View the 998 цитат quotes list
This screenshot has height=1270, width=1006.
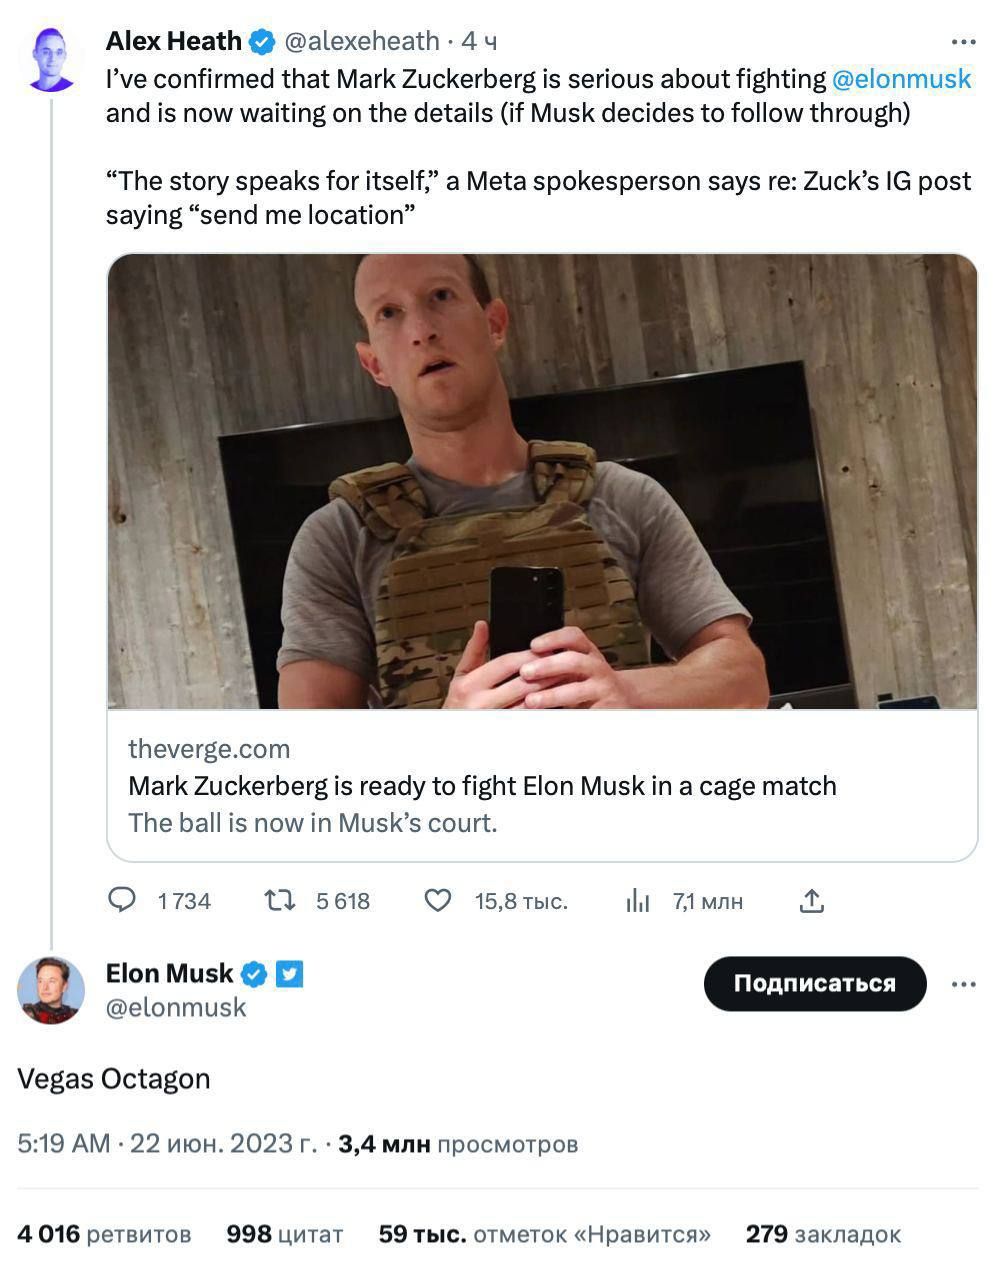tap(284, 1234)
